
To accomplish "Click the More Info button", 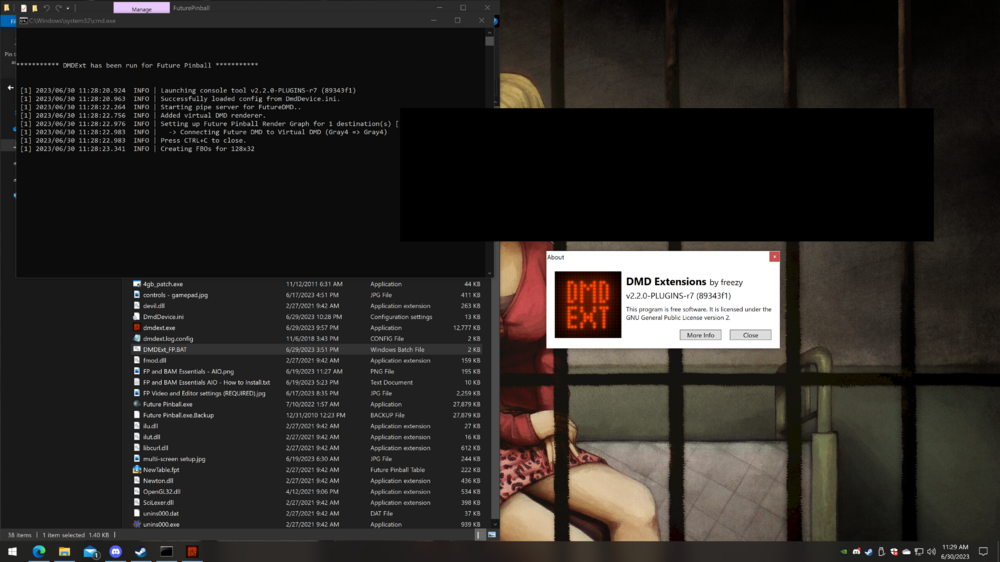I will point(700,335).
